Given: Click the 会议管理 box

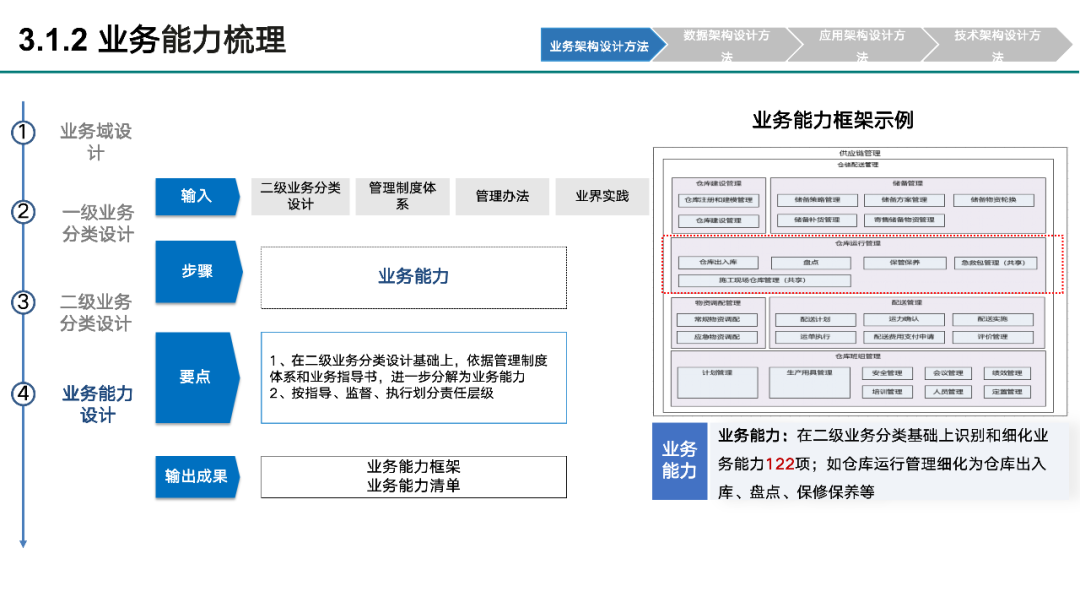Looking at the screenshot, I should [947, 373].
